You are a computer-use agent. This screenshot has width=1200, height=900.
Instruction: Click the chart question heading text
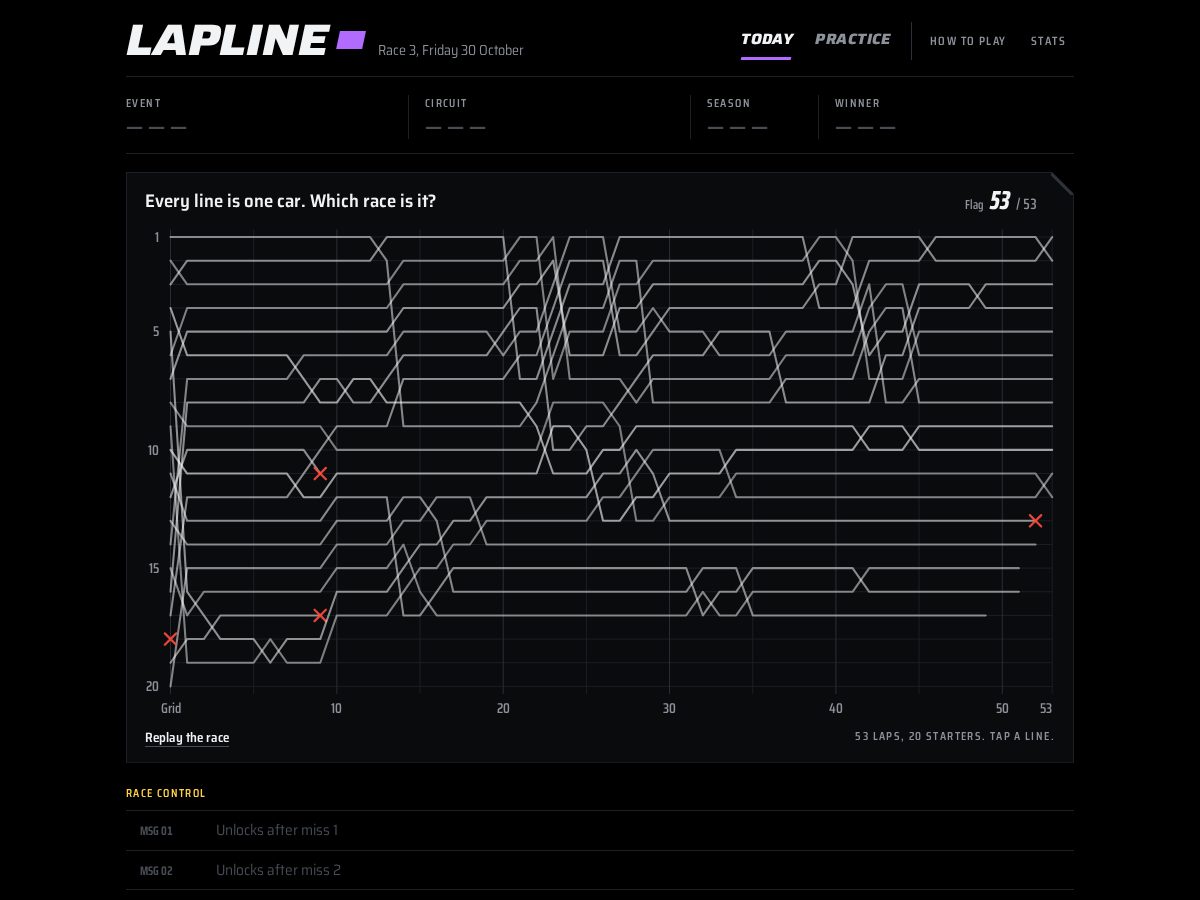(x=290, y=201)
